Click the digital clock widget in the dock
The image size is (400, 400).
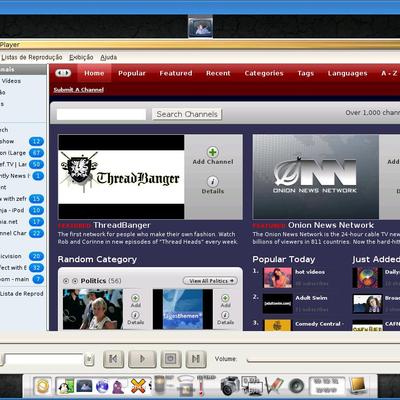click(326, 386)
